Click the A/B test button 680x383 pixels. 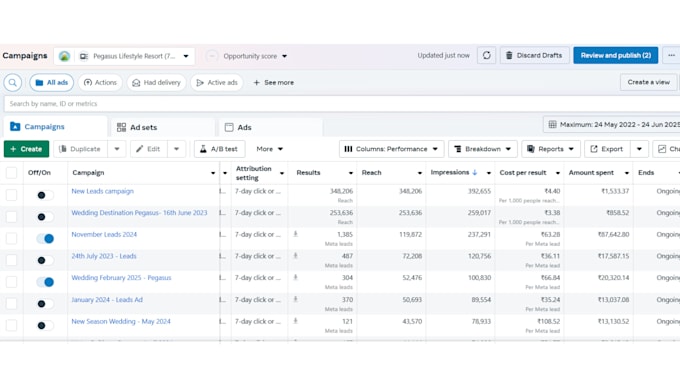pos(219,149)
